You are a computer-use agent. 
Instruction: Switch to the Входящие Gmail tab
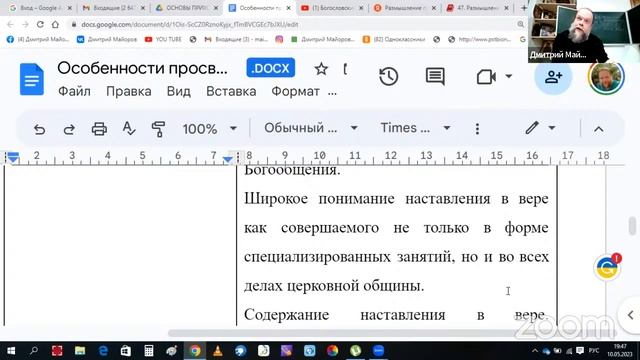pos(113,8)
